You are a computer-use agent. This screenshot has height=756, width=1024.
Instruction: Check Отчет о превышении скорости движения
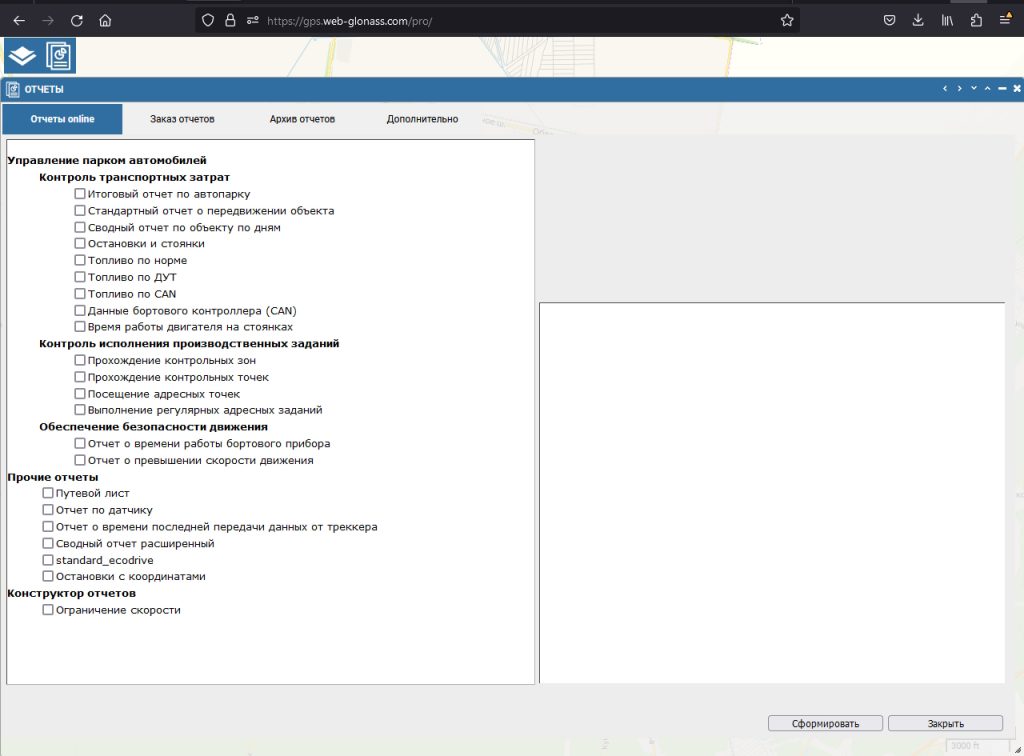pyautogui.click(x=80, y=460)
